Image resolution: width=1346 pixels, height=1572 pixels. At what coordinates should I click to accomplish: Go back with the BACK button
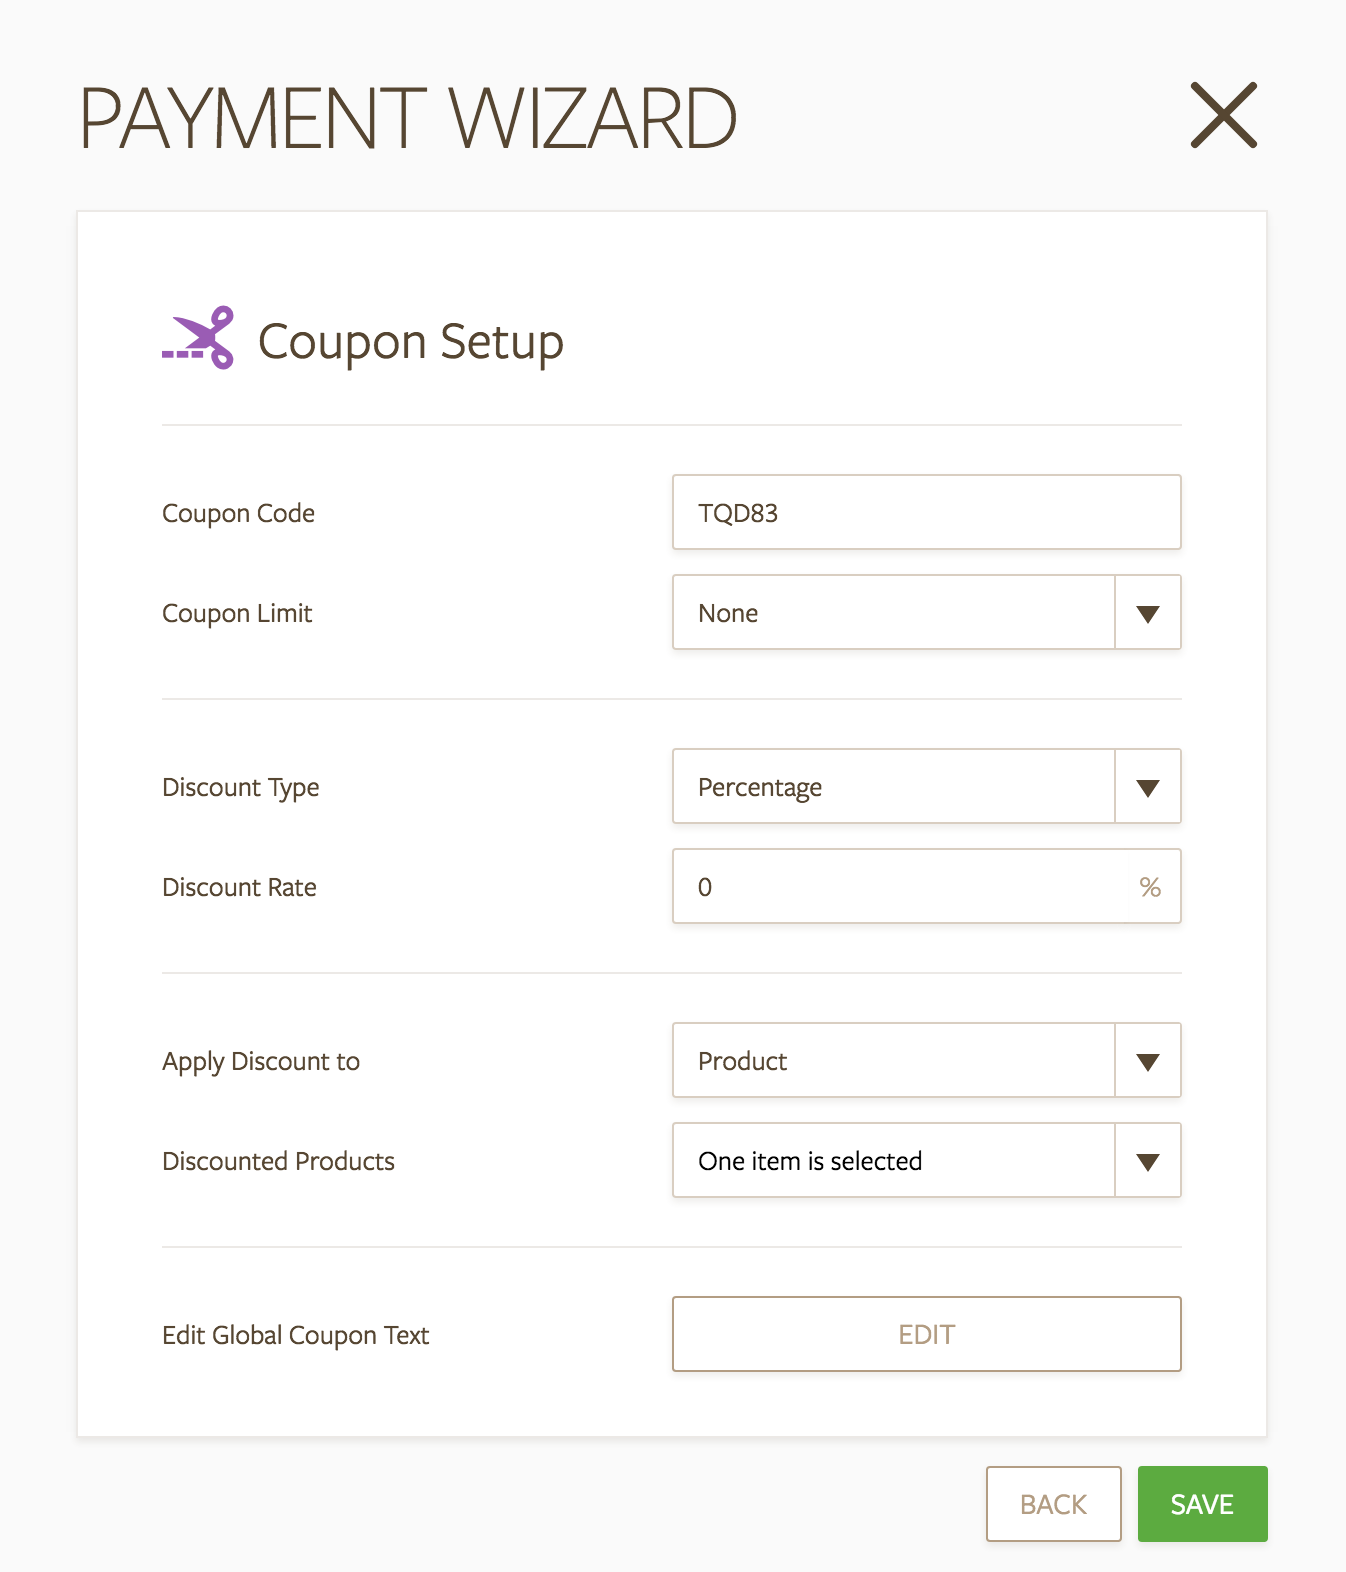pyautogui.click(x=1053, y=1504)
